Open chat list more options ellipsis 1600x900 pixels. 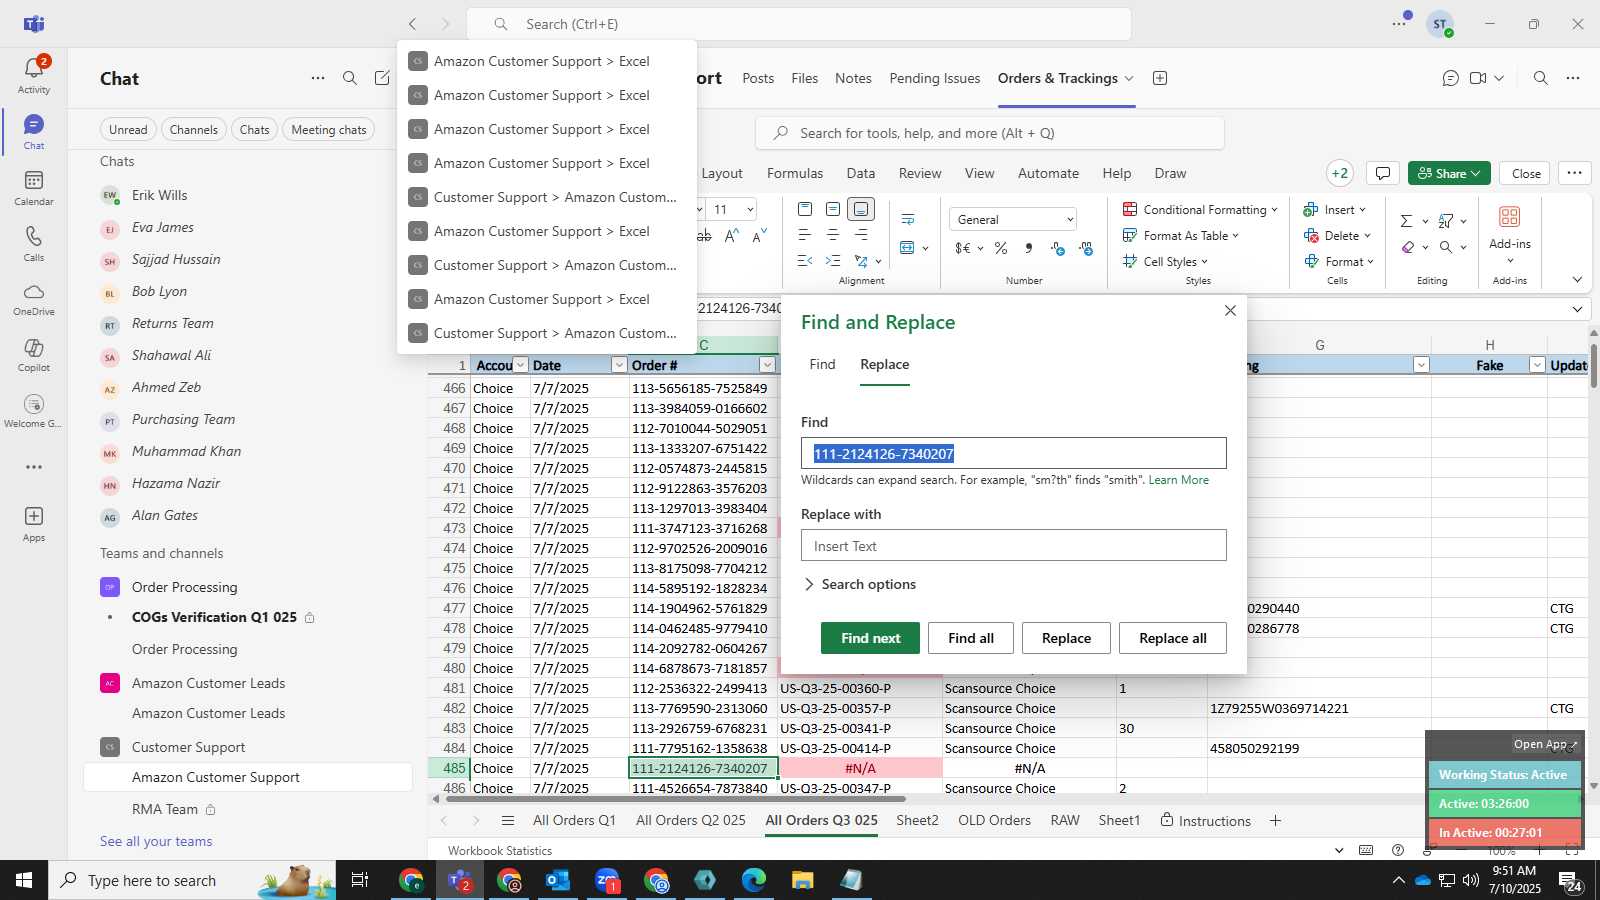pyautogui.click(x=318, y=78)
